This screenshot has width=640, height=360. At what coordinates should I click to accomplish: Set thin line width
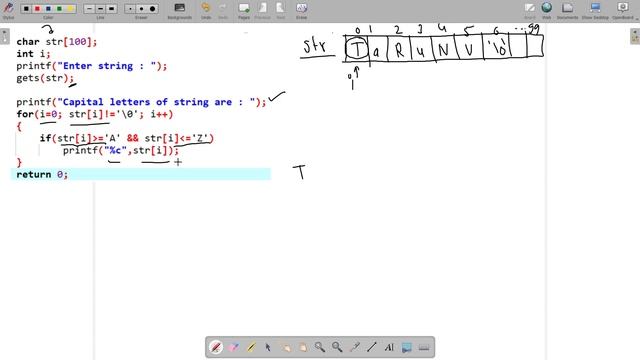[89, 9]
